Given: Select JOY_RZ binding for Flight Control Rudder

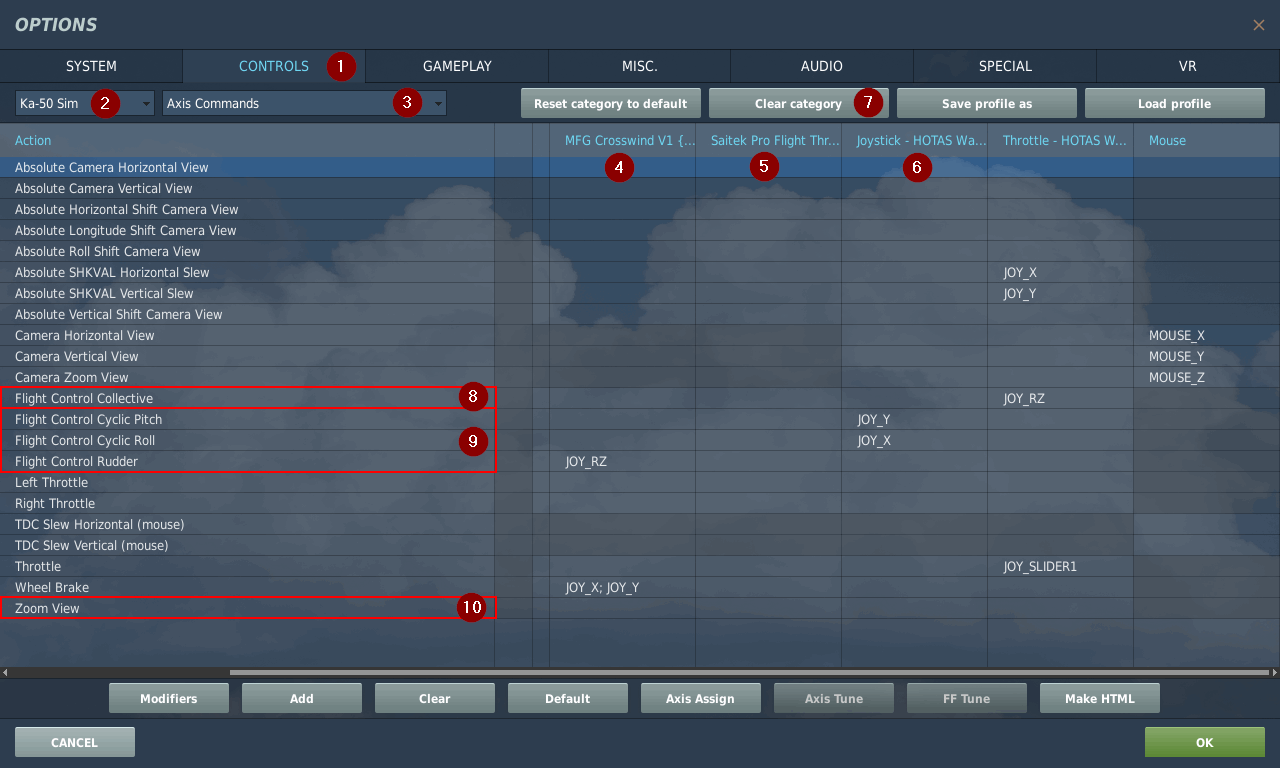Looking at the screenshot, I should point(586,462).
